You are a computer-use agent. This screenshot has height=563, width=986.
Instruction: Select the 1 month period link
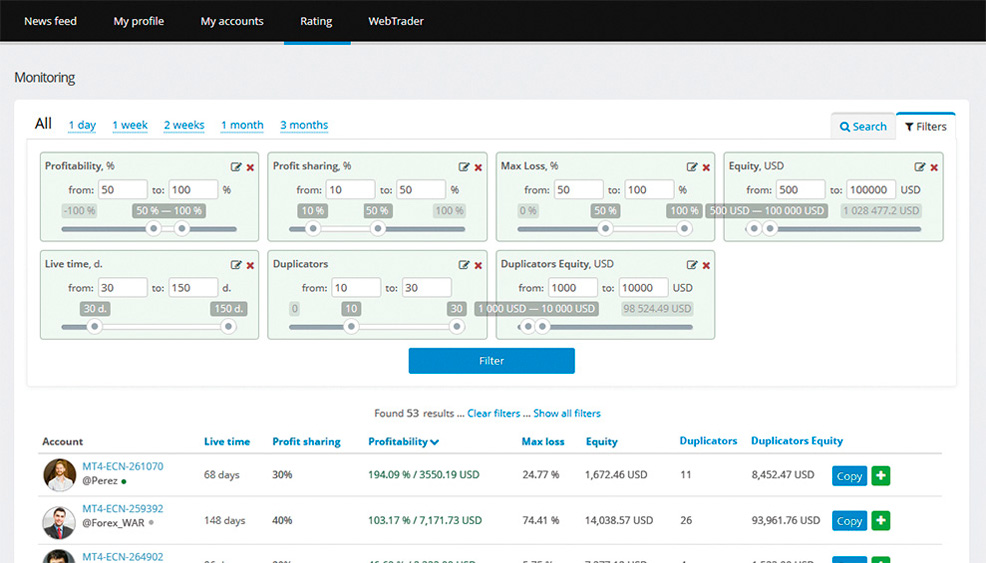[x=242, y=125]
